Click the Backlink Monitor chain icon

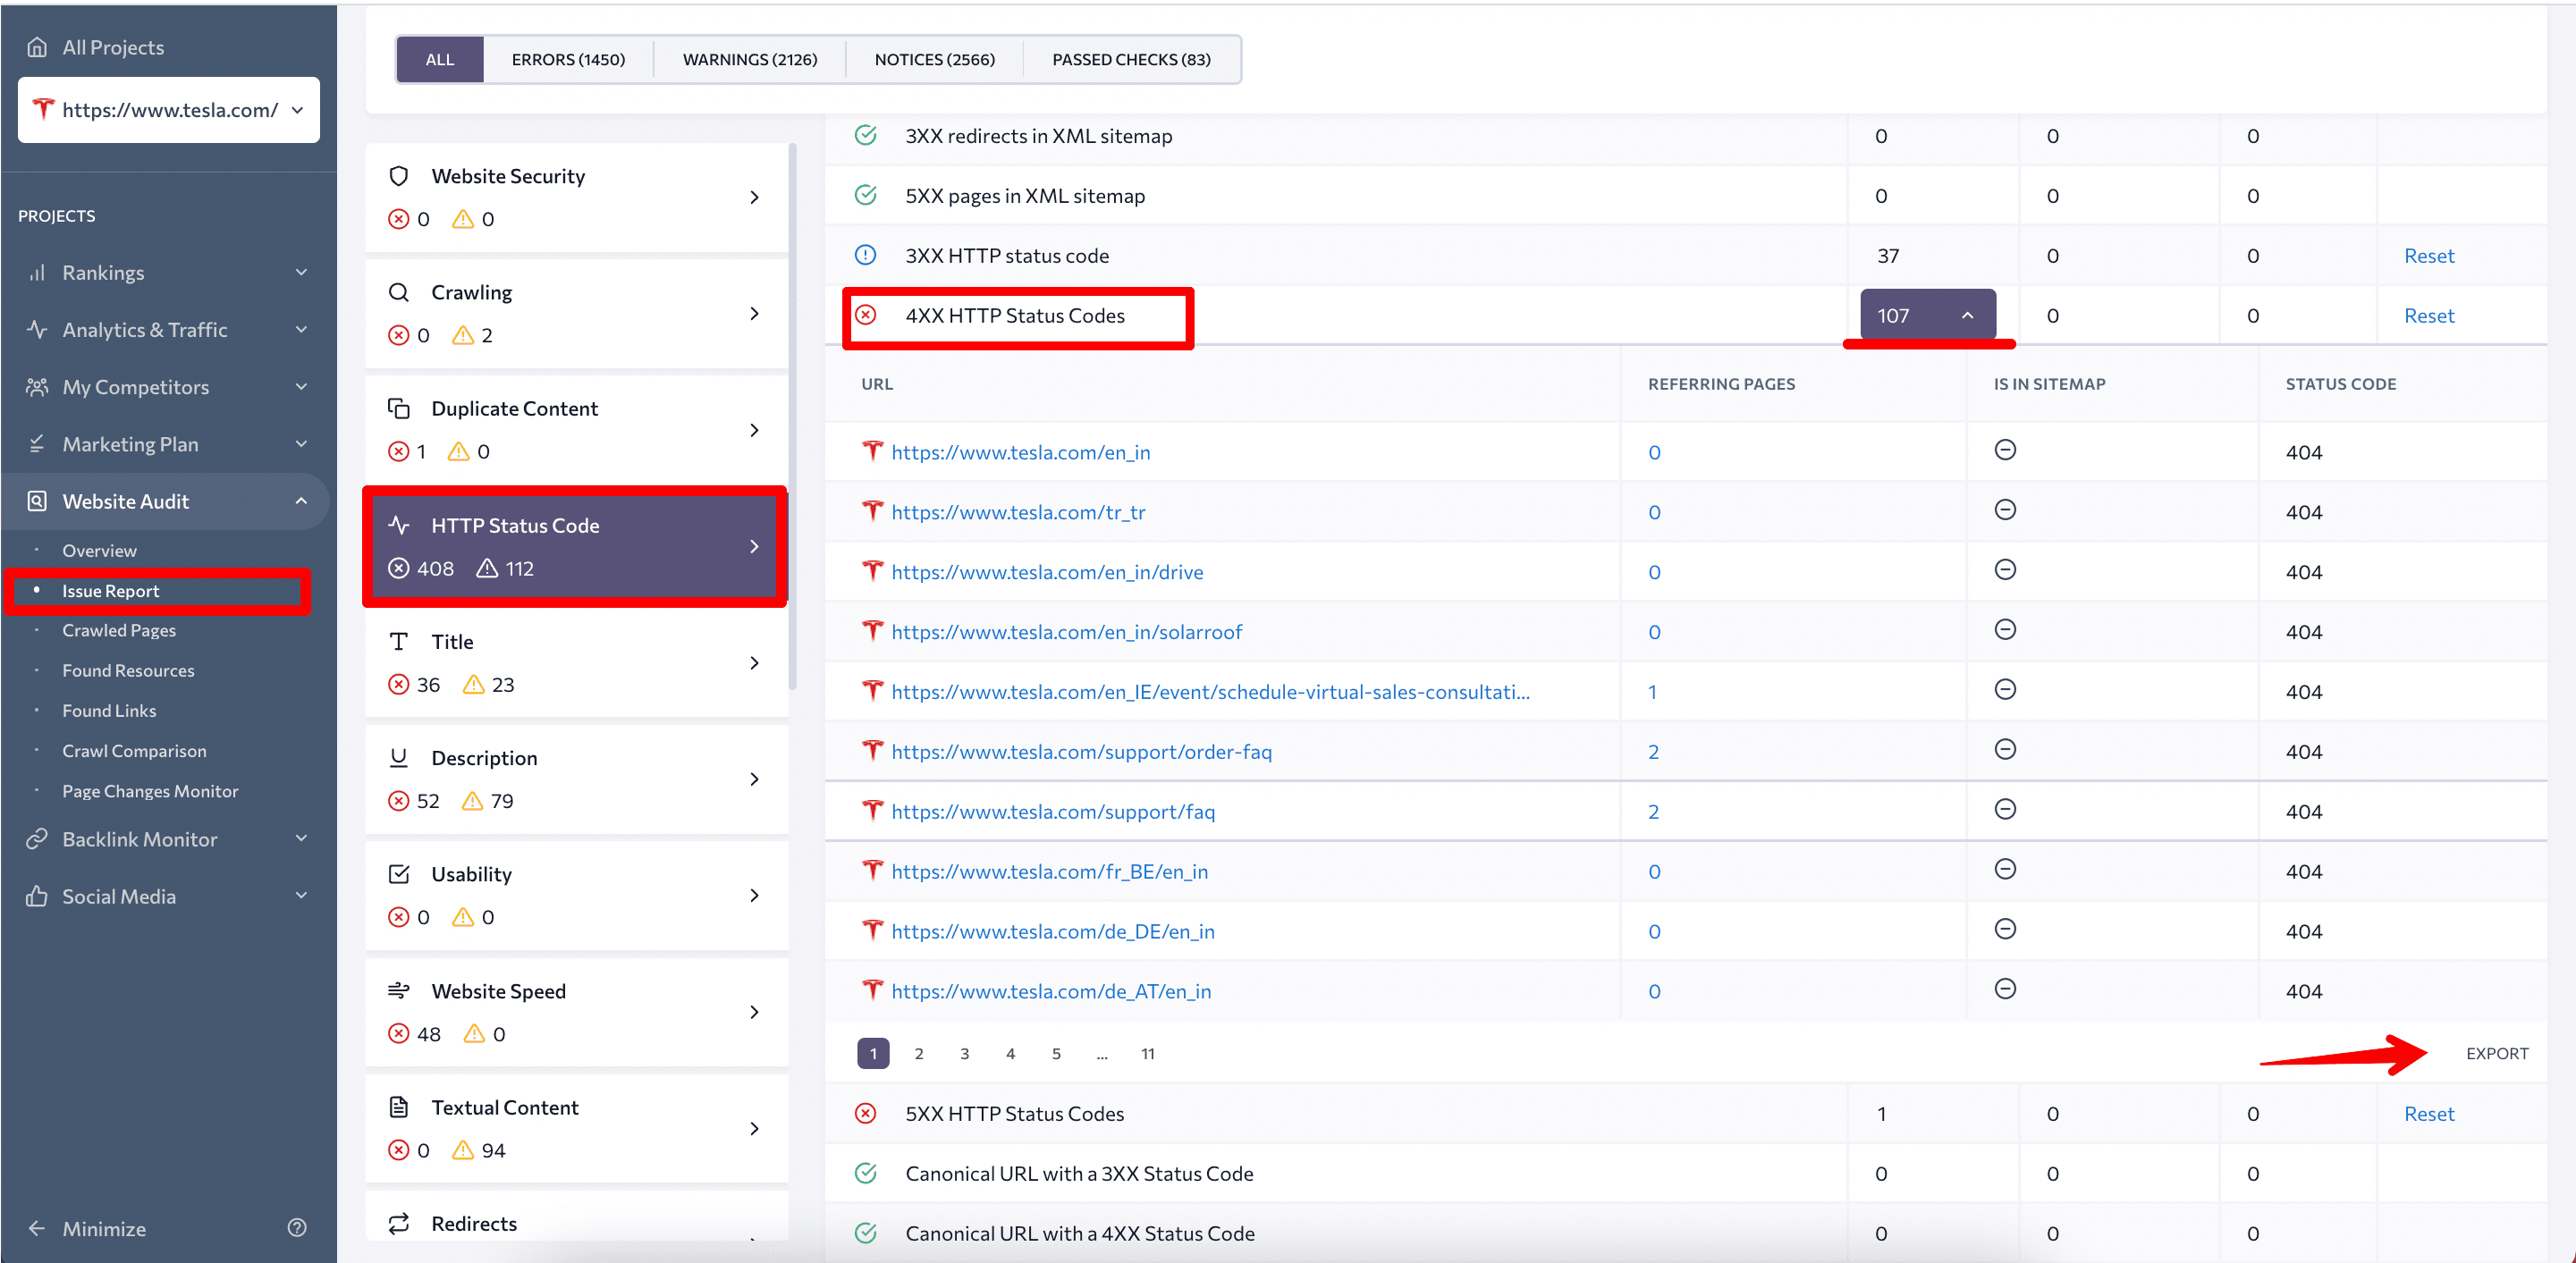37,838
